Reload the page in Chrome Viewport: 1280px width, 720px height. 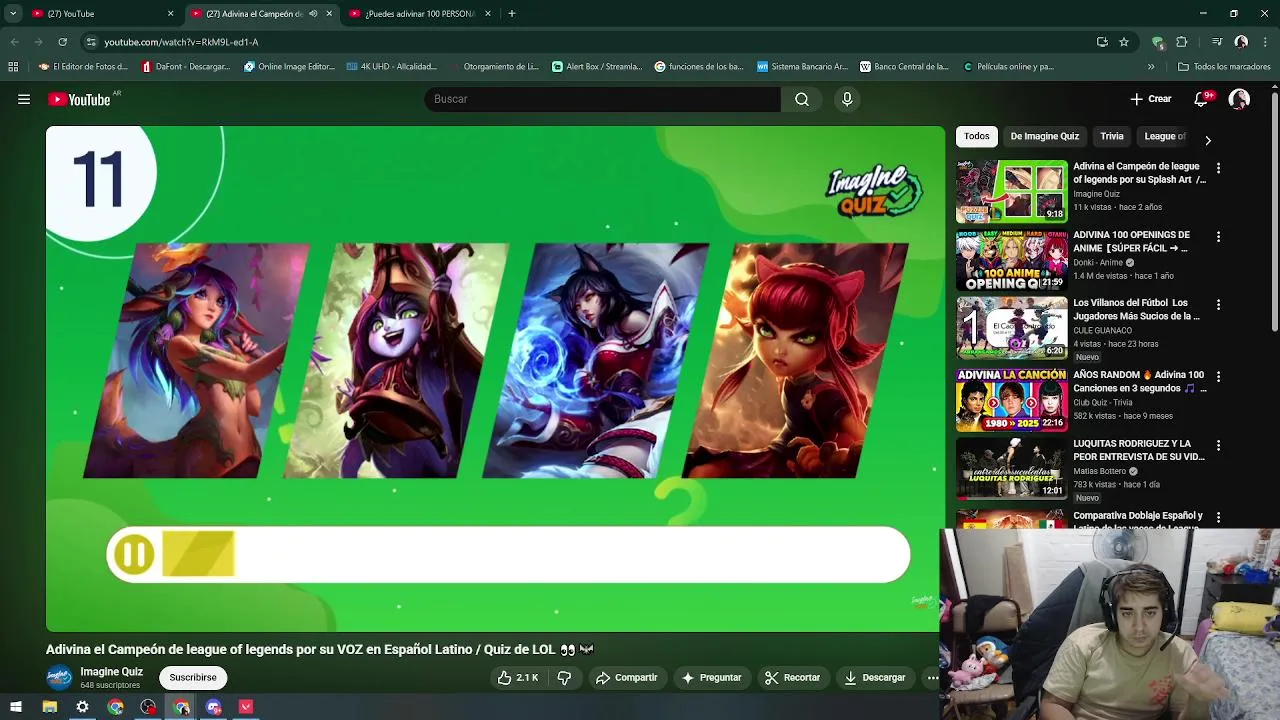coord(63,42)
